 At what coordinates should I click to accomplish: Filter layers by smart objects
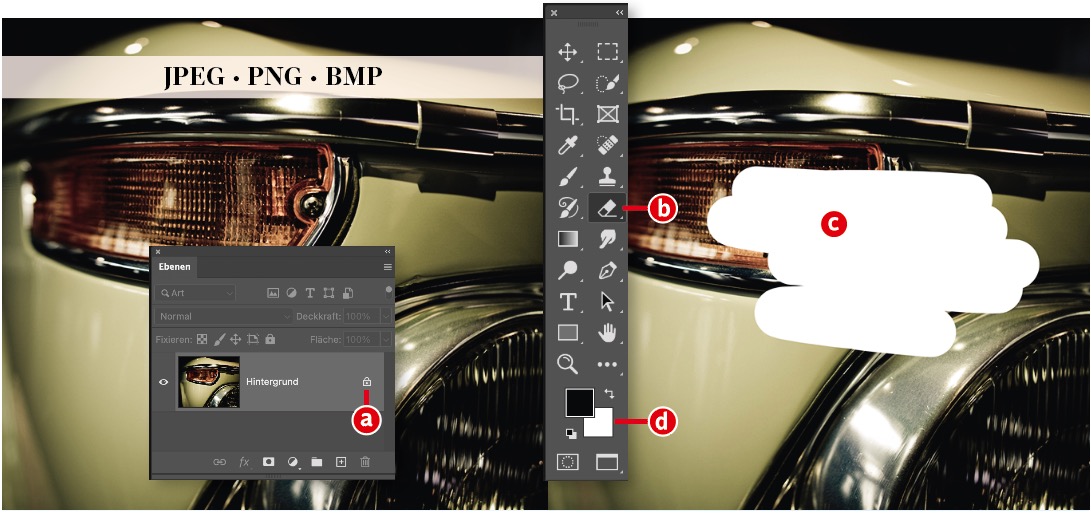tap(348, 294)
